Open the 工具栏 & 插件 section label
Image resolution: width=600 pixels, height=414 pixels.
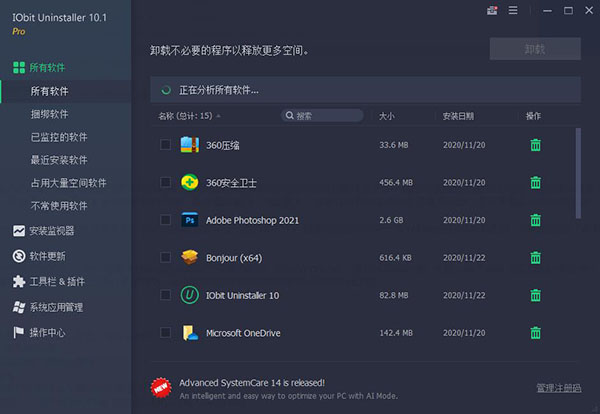pos(57,282)
